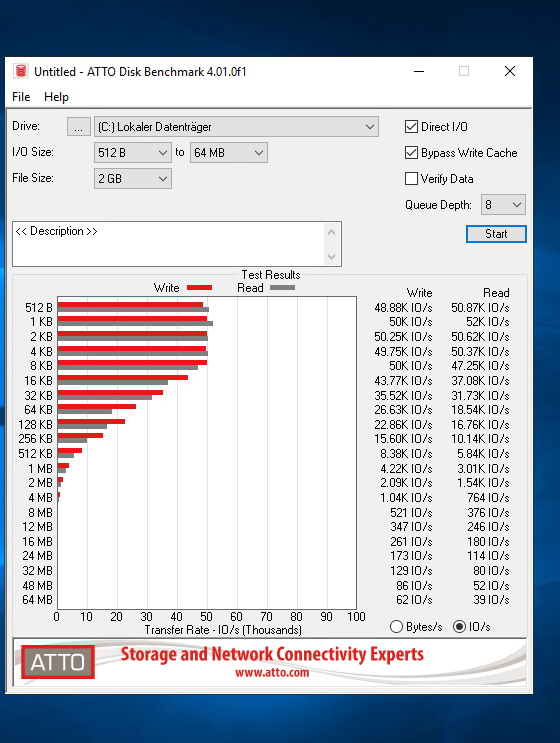
Task: Close the ATTO Disk Benchmark window
Action: pyautogui.click(x=510, y=71)
